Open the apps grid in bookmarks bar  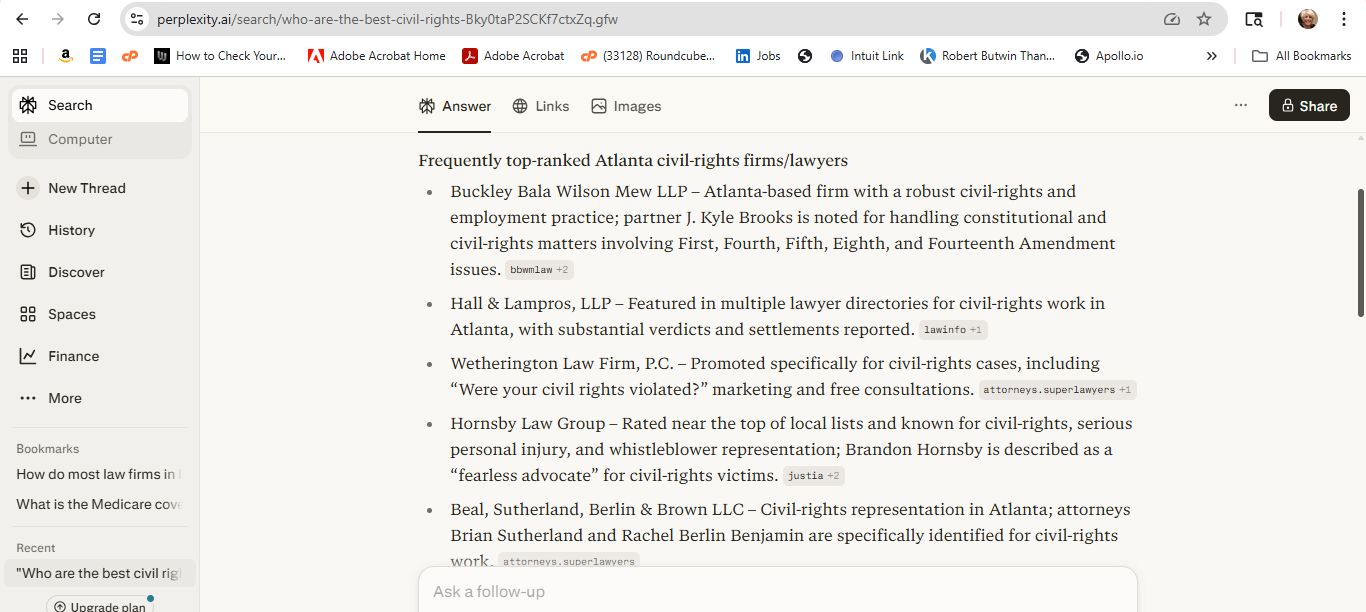coord(20,56)
